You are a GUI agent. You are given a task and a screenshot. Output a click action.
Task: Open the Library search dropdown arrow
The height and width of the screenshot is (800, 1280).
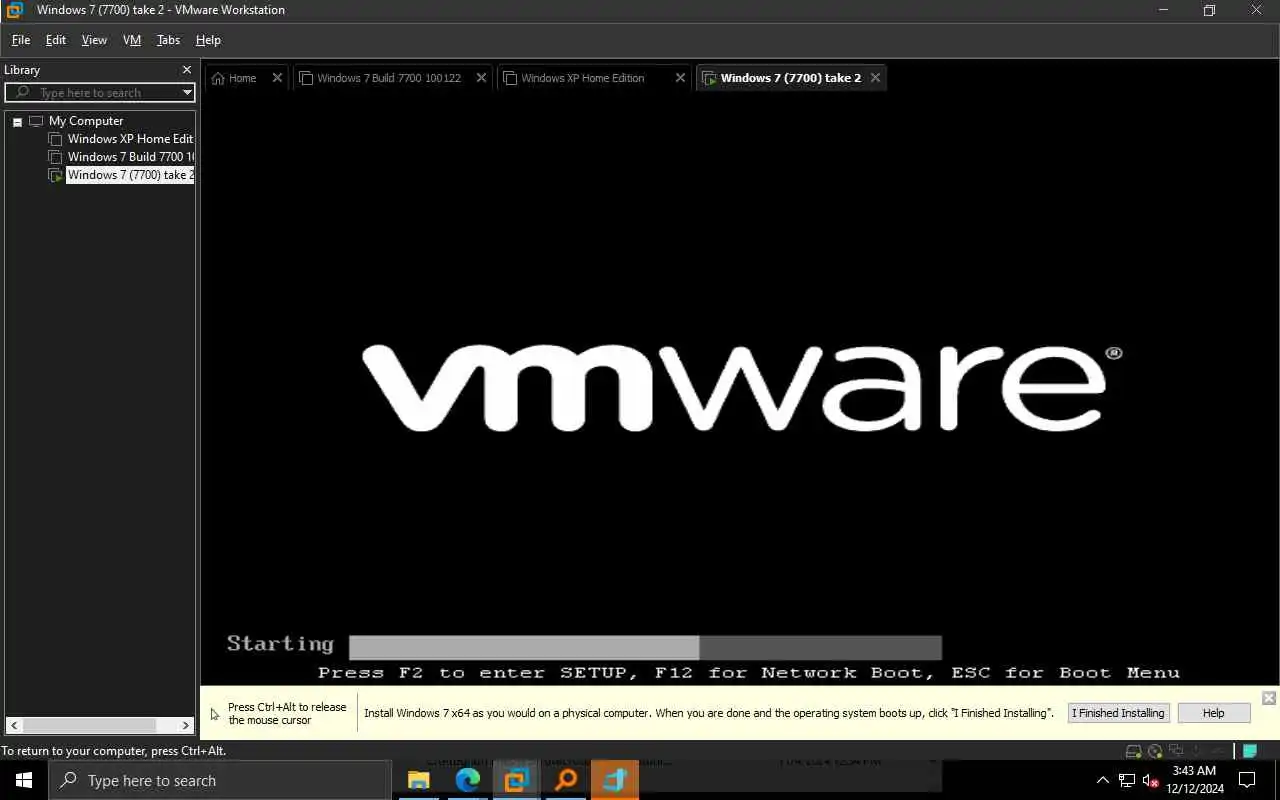186,92
